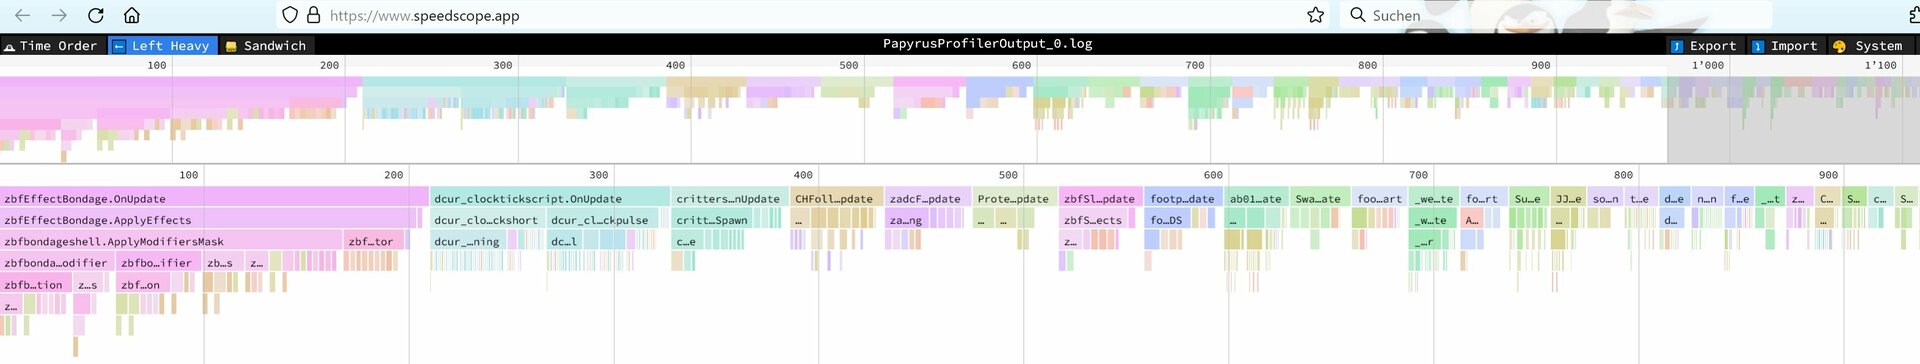Select zbfbonda…odifier frame
The width and height of the screenshot is (1920, 364).
pyautogui.click(x=57, y=262)
